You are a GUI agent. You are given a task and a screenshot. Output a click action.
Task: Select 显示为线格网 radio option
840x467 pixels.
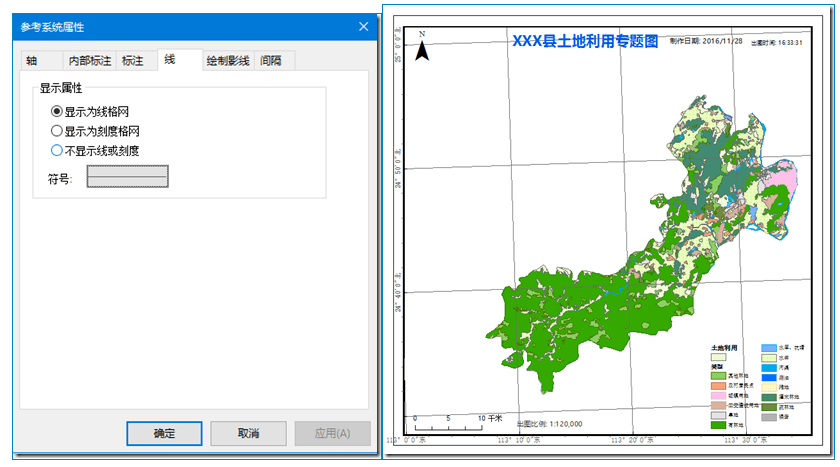[57, 111]
